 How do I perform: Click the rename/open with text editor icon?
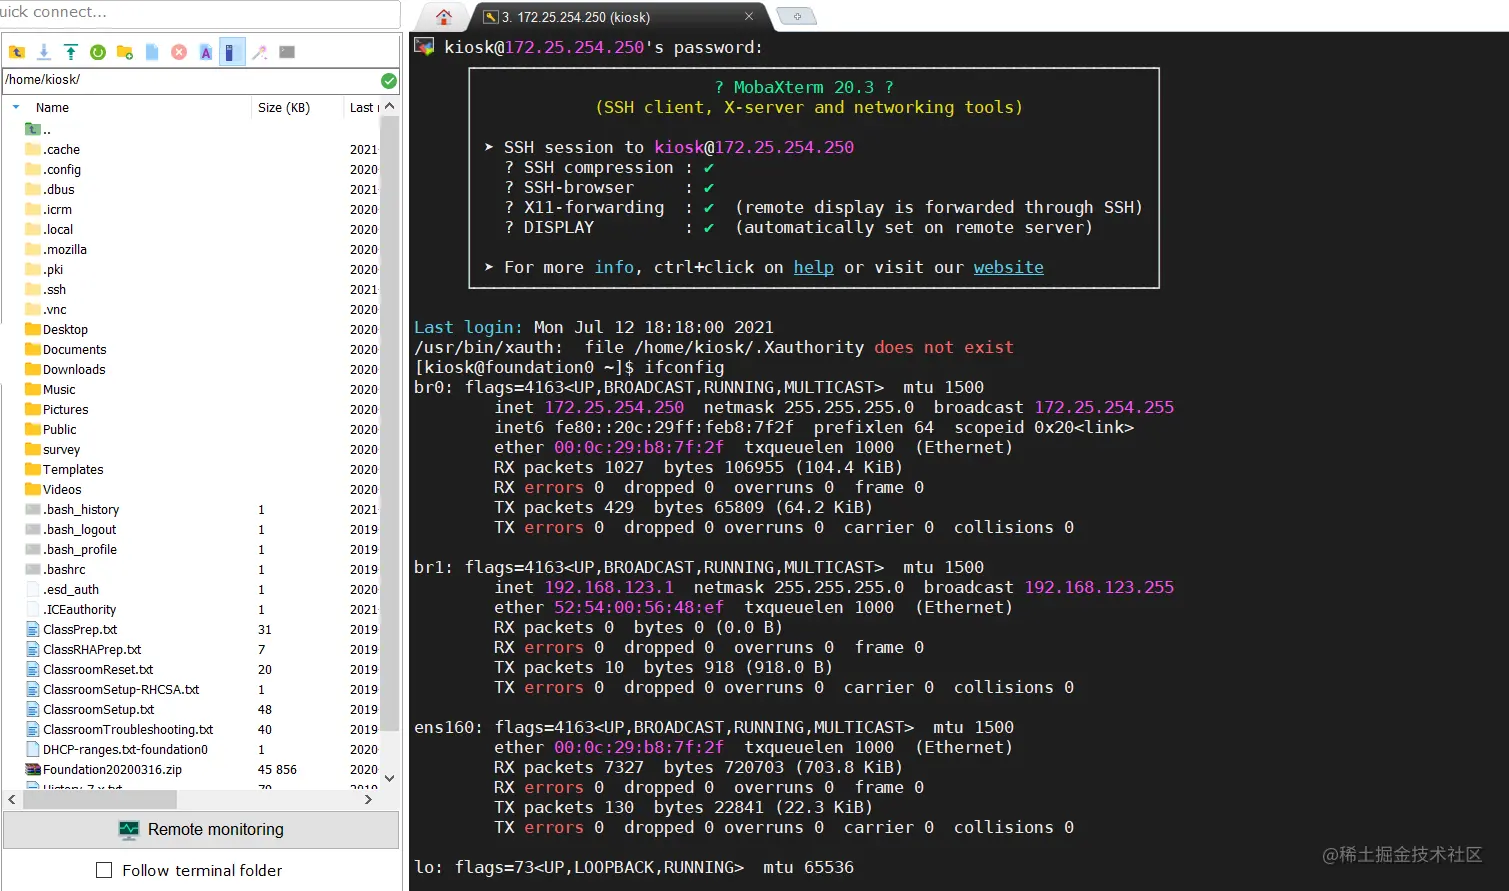[206, 52]
